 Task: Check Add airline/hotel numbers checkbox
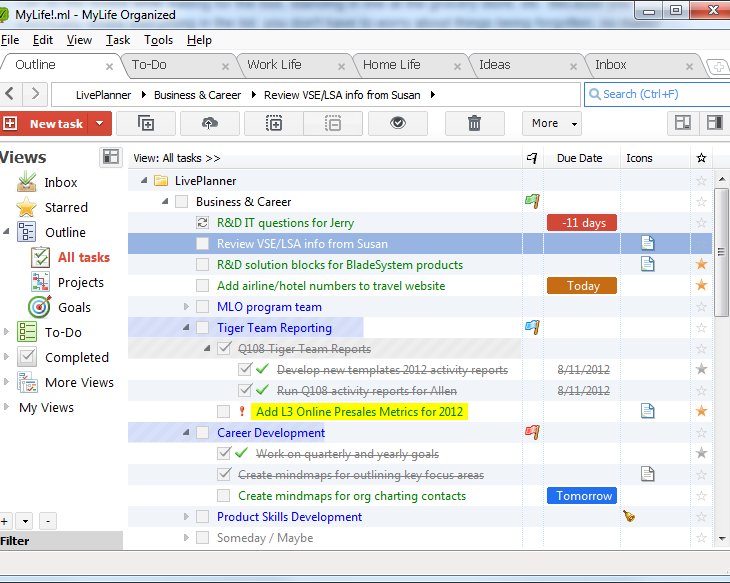(203, 285)
